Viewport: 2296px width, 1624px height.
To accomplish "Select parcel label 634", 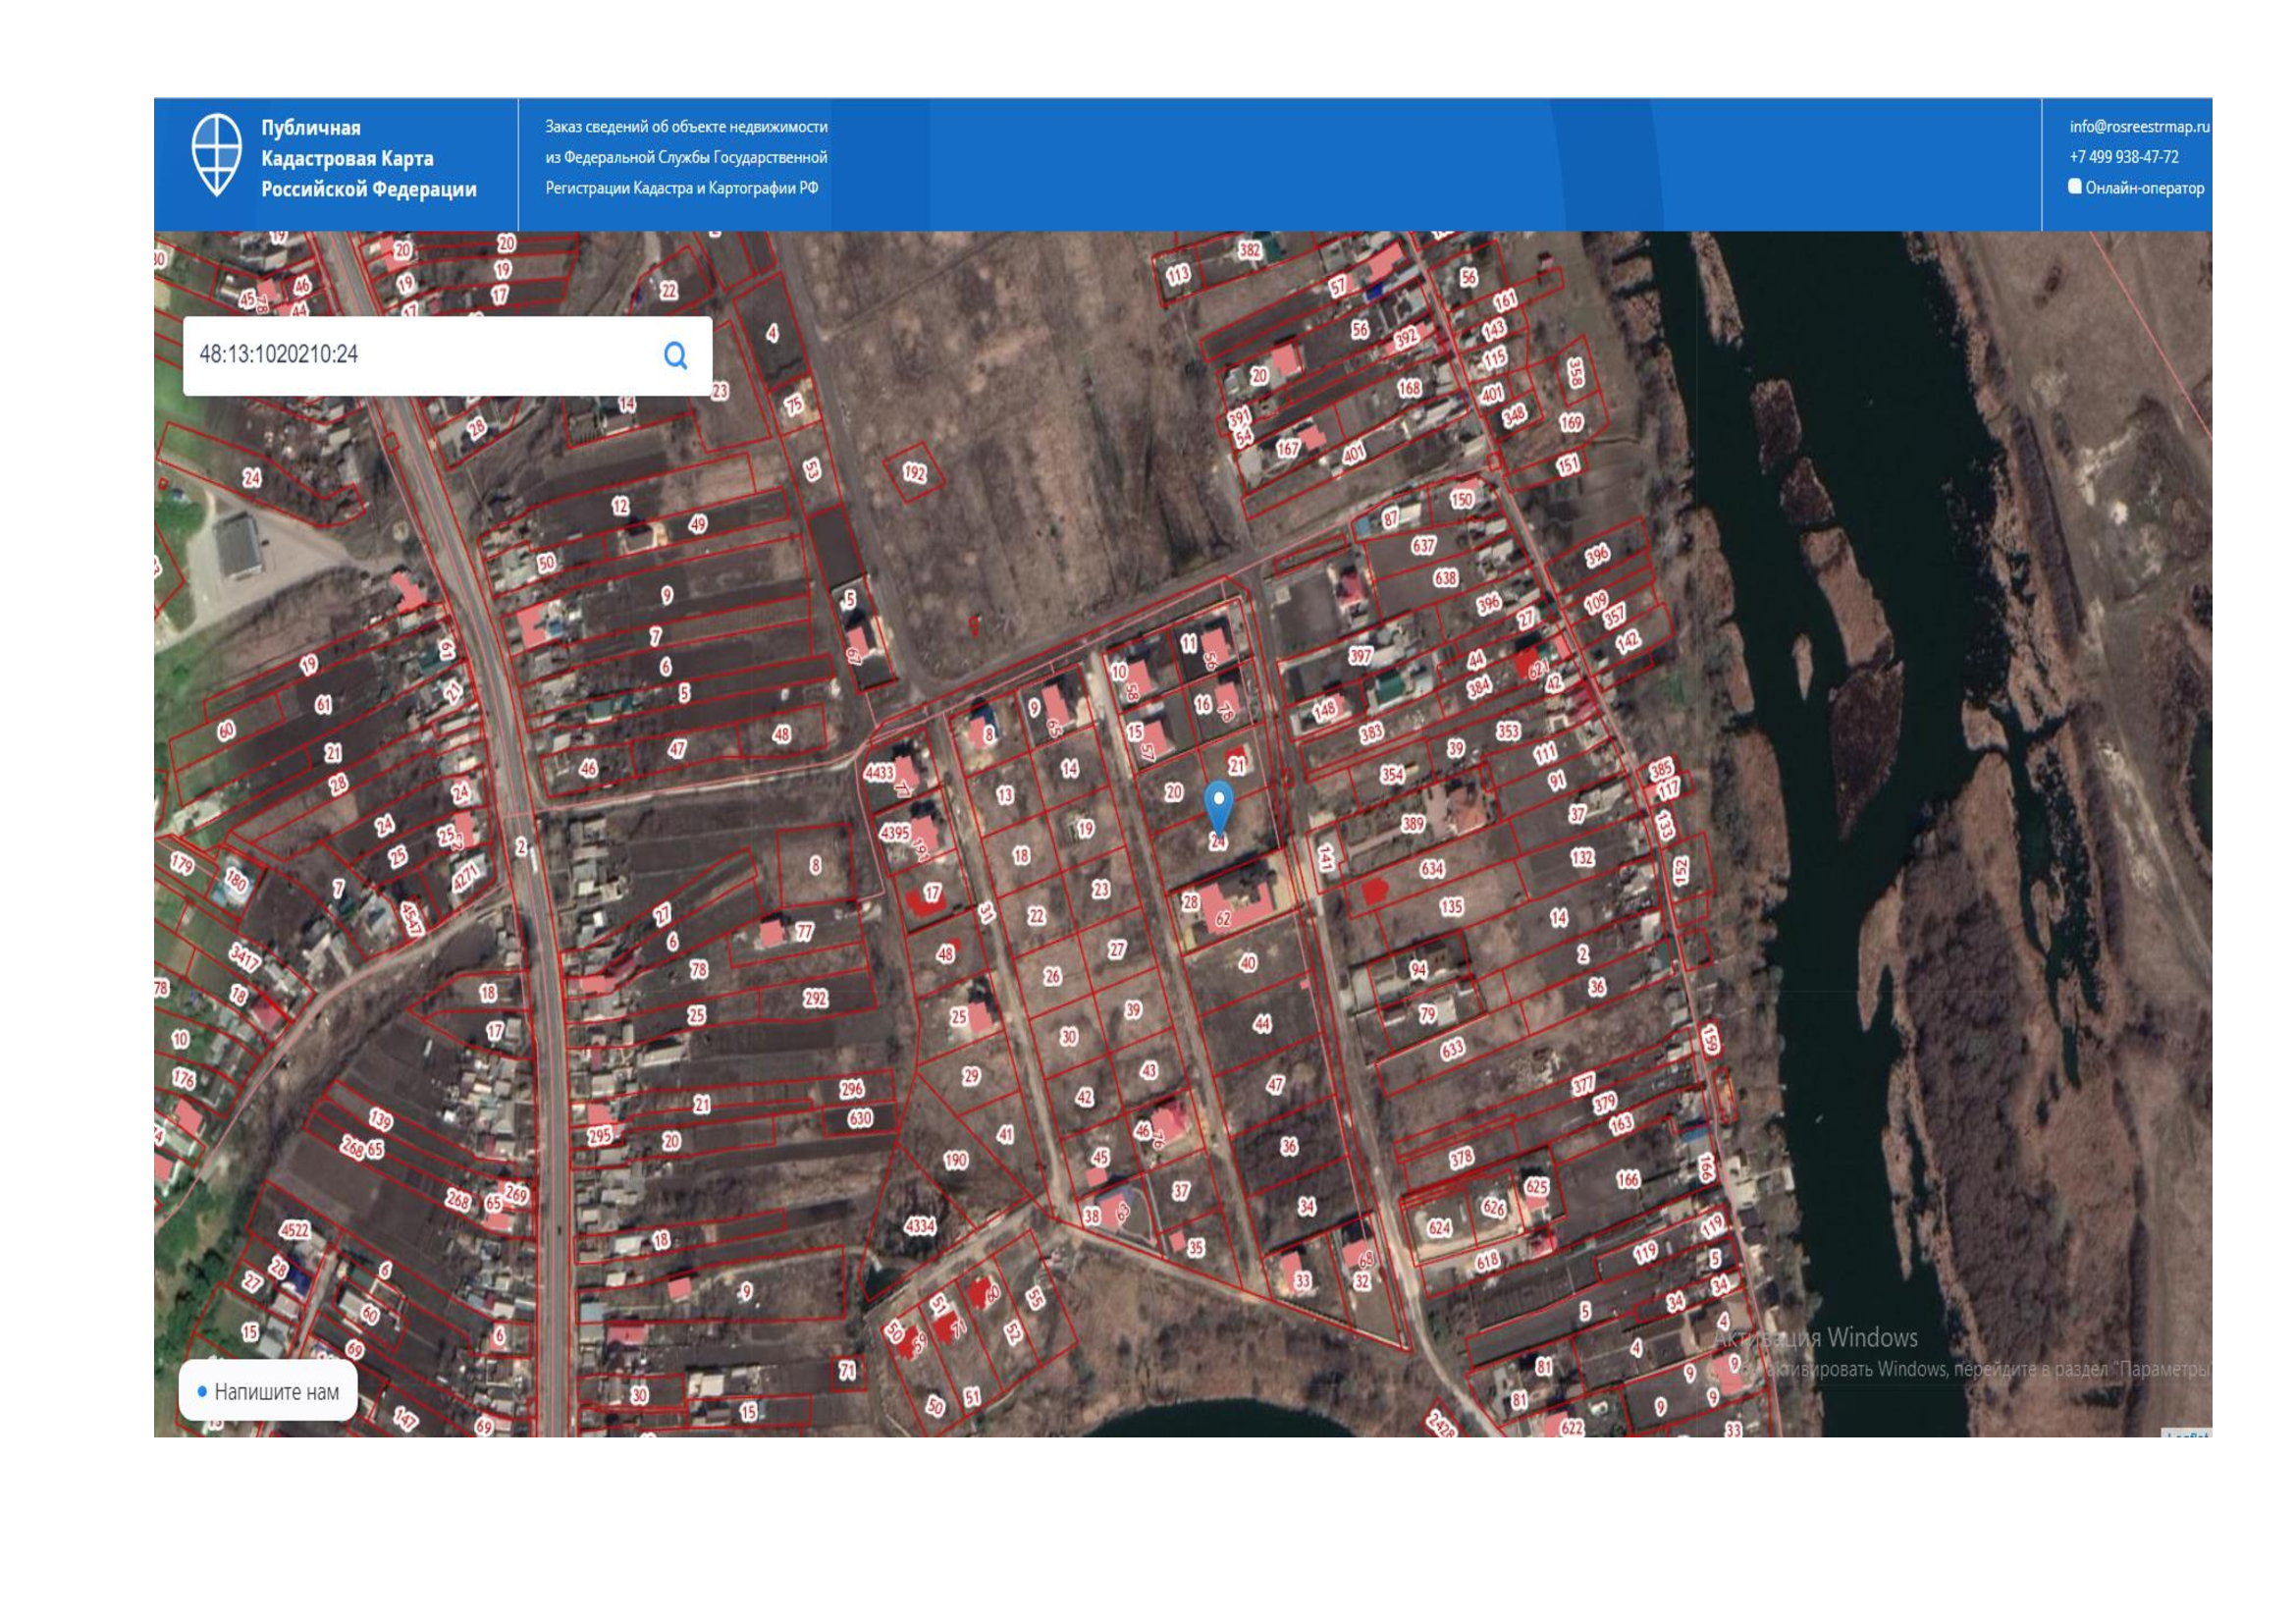I will tap(1432, 868).
